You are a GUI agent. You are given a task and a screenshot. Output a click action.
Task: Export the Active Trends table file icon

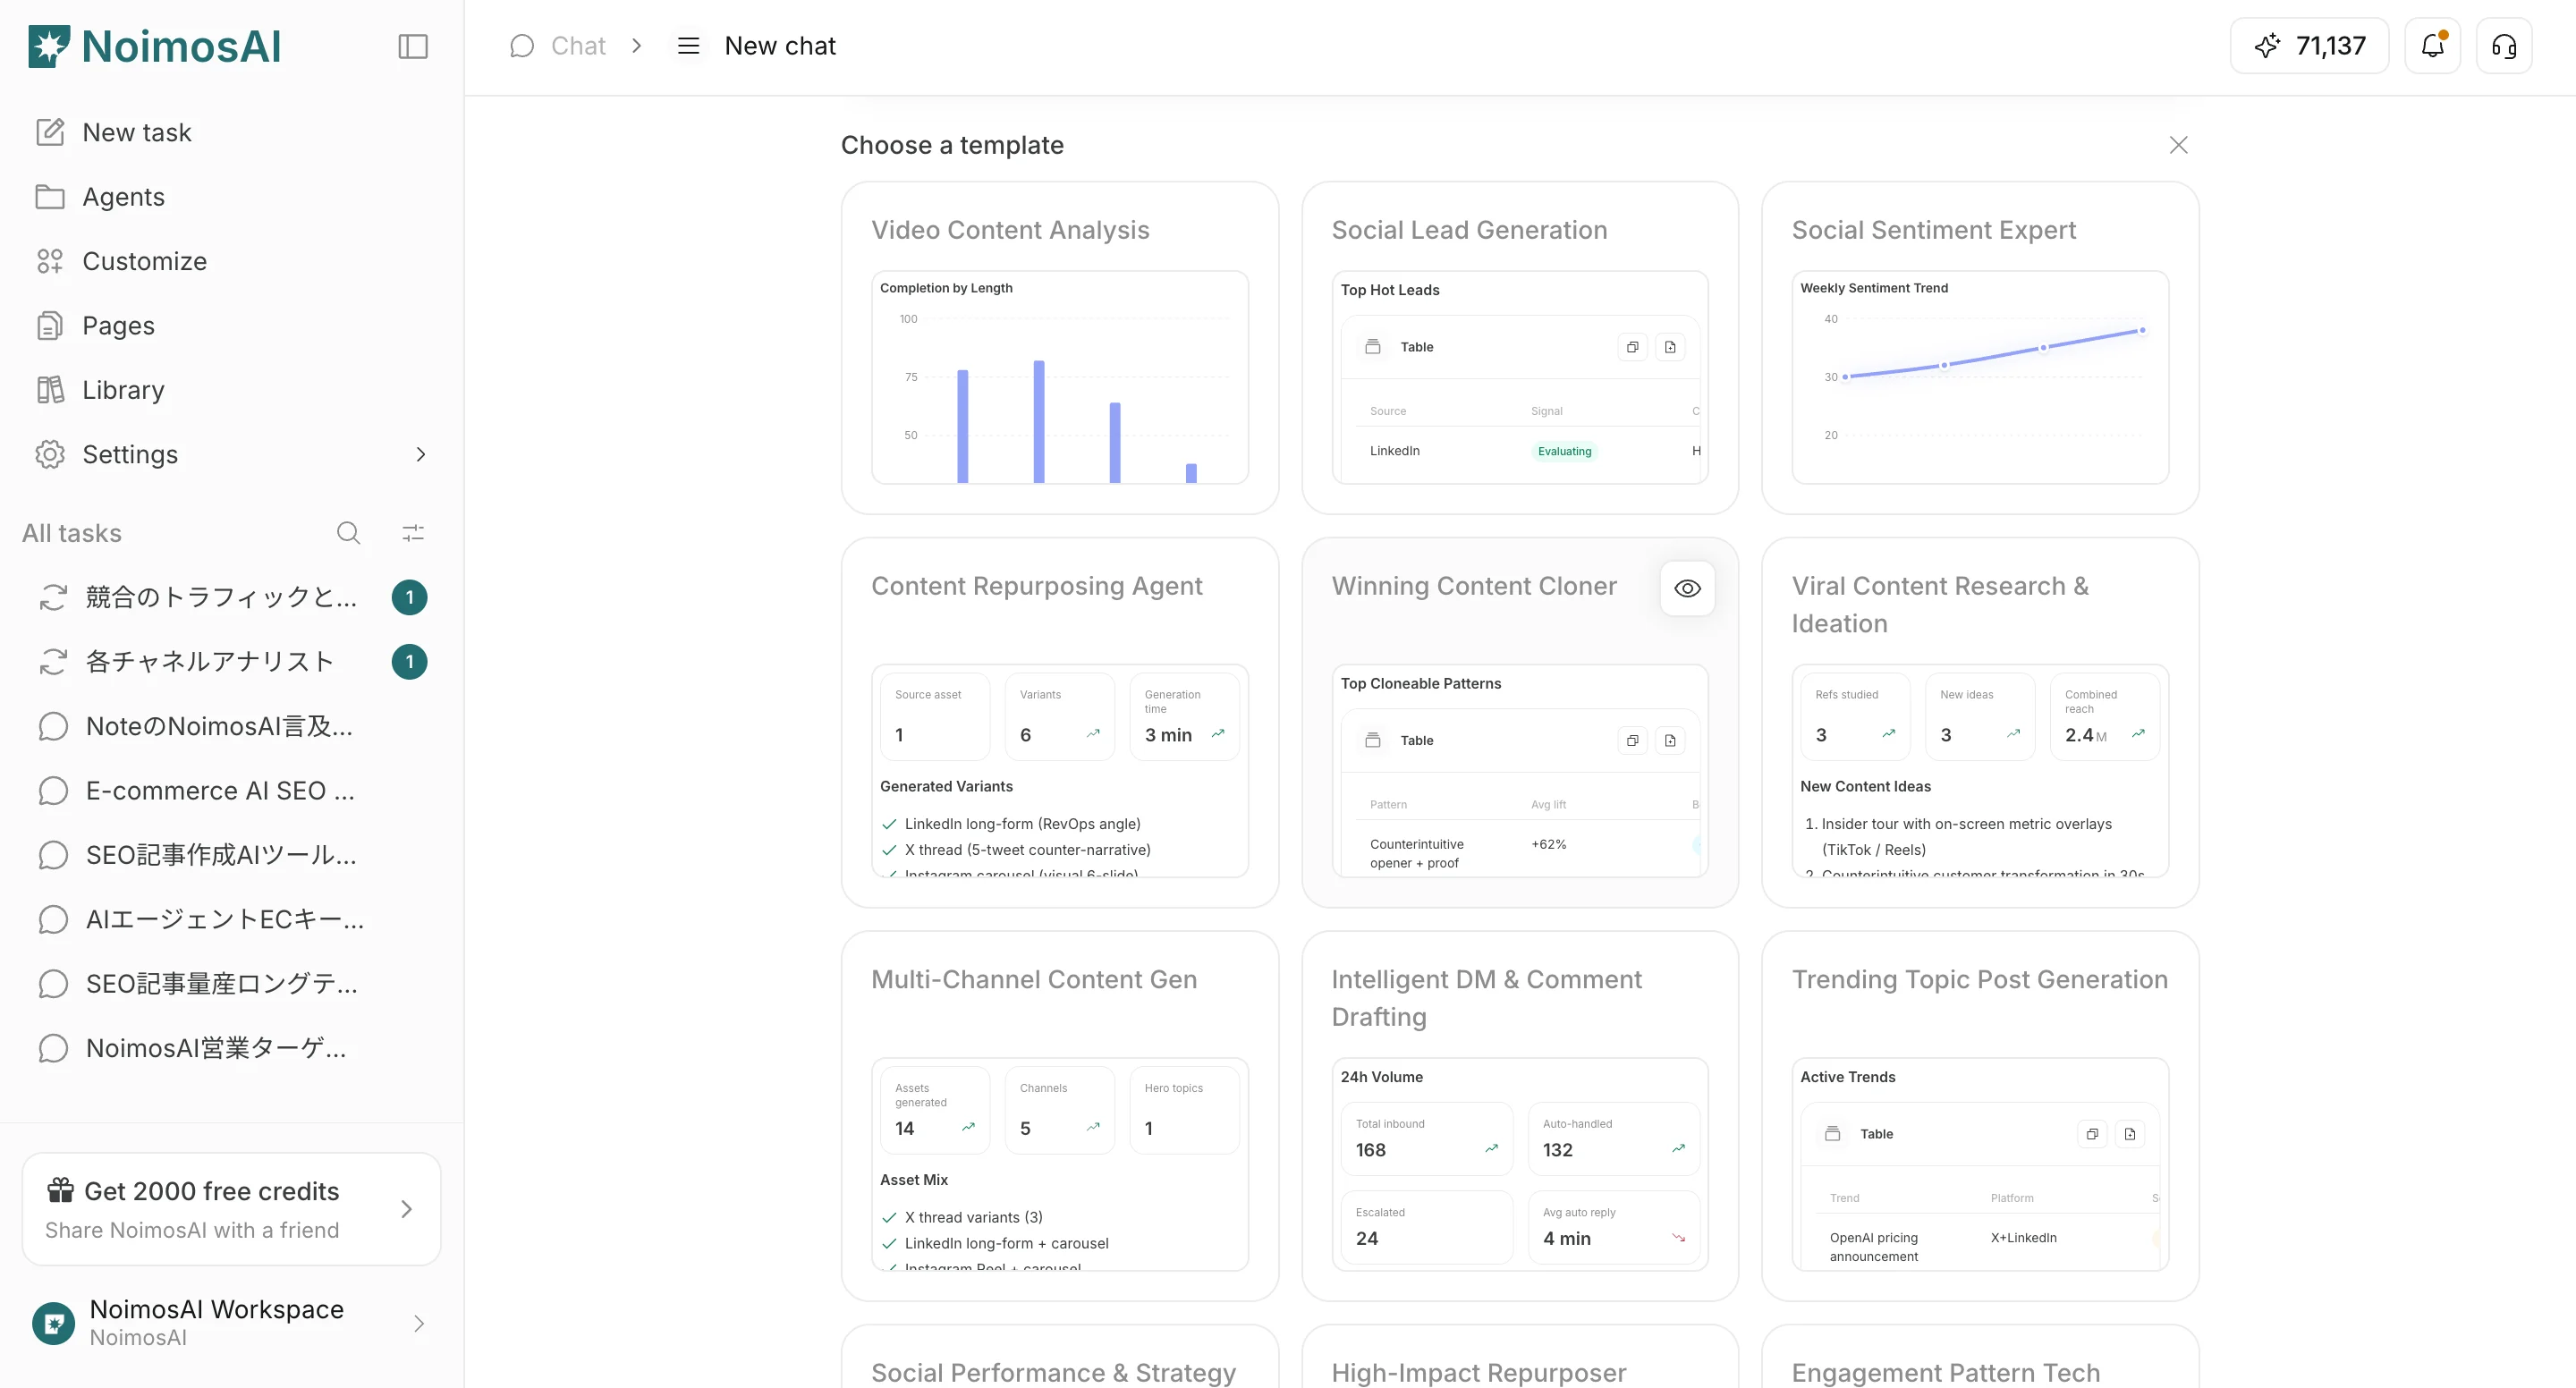point(2130,1134)
